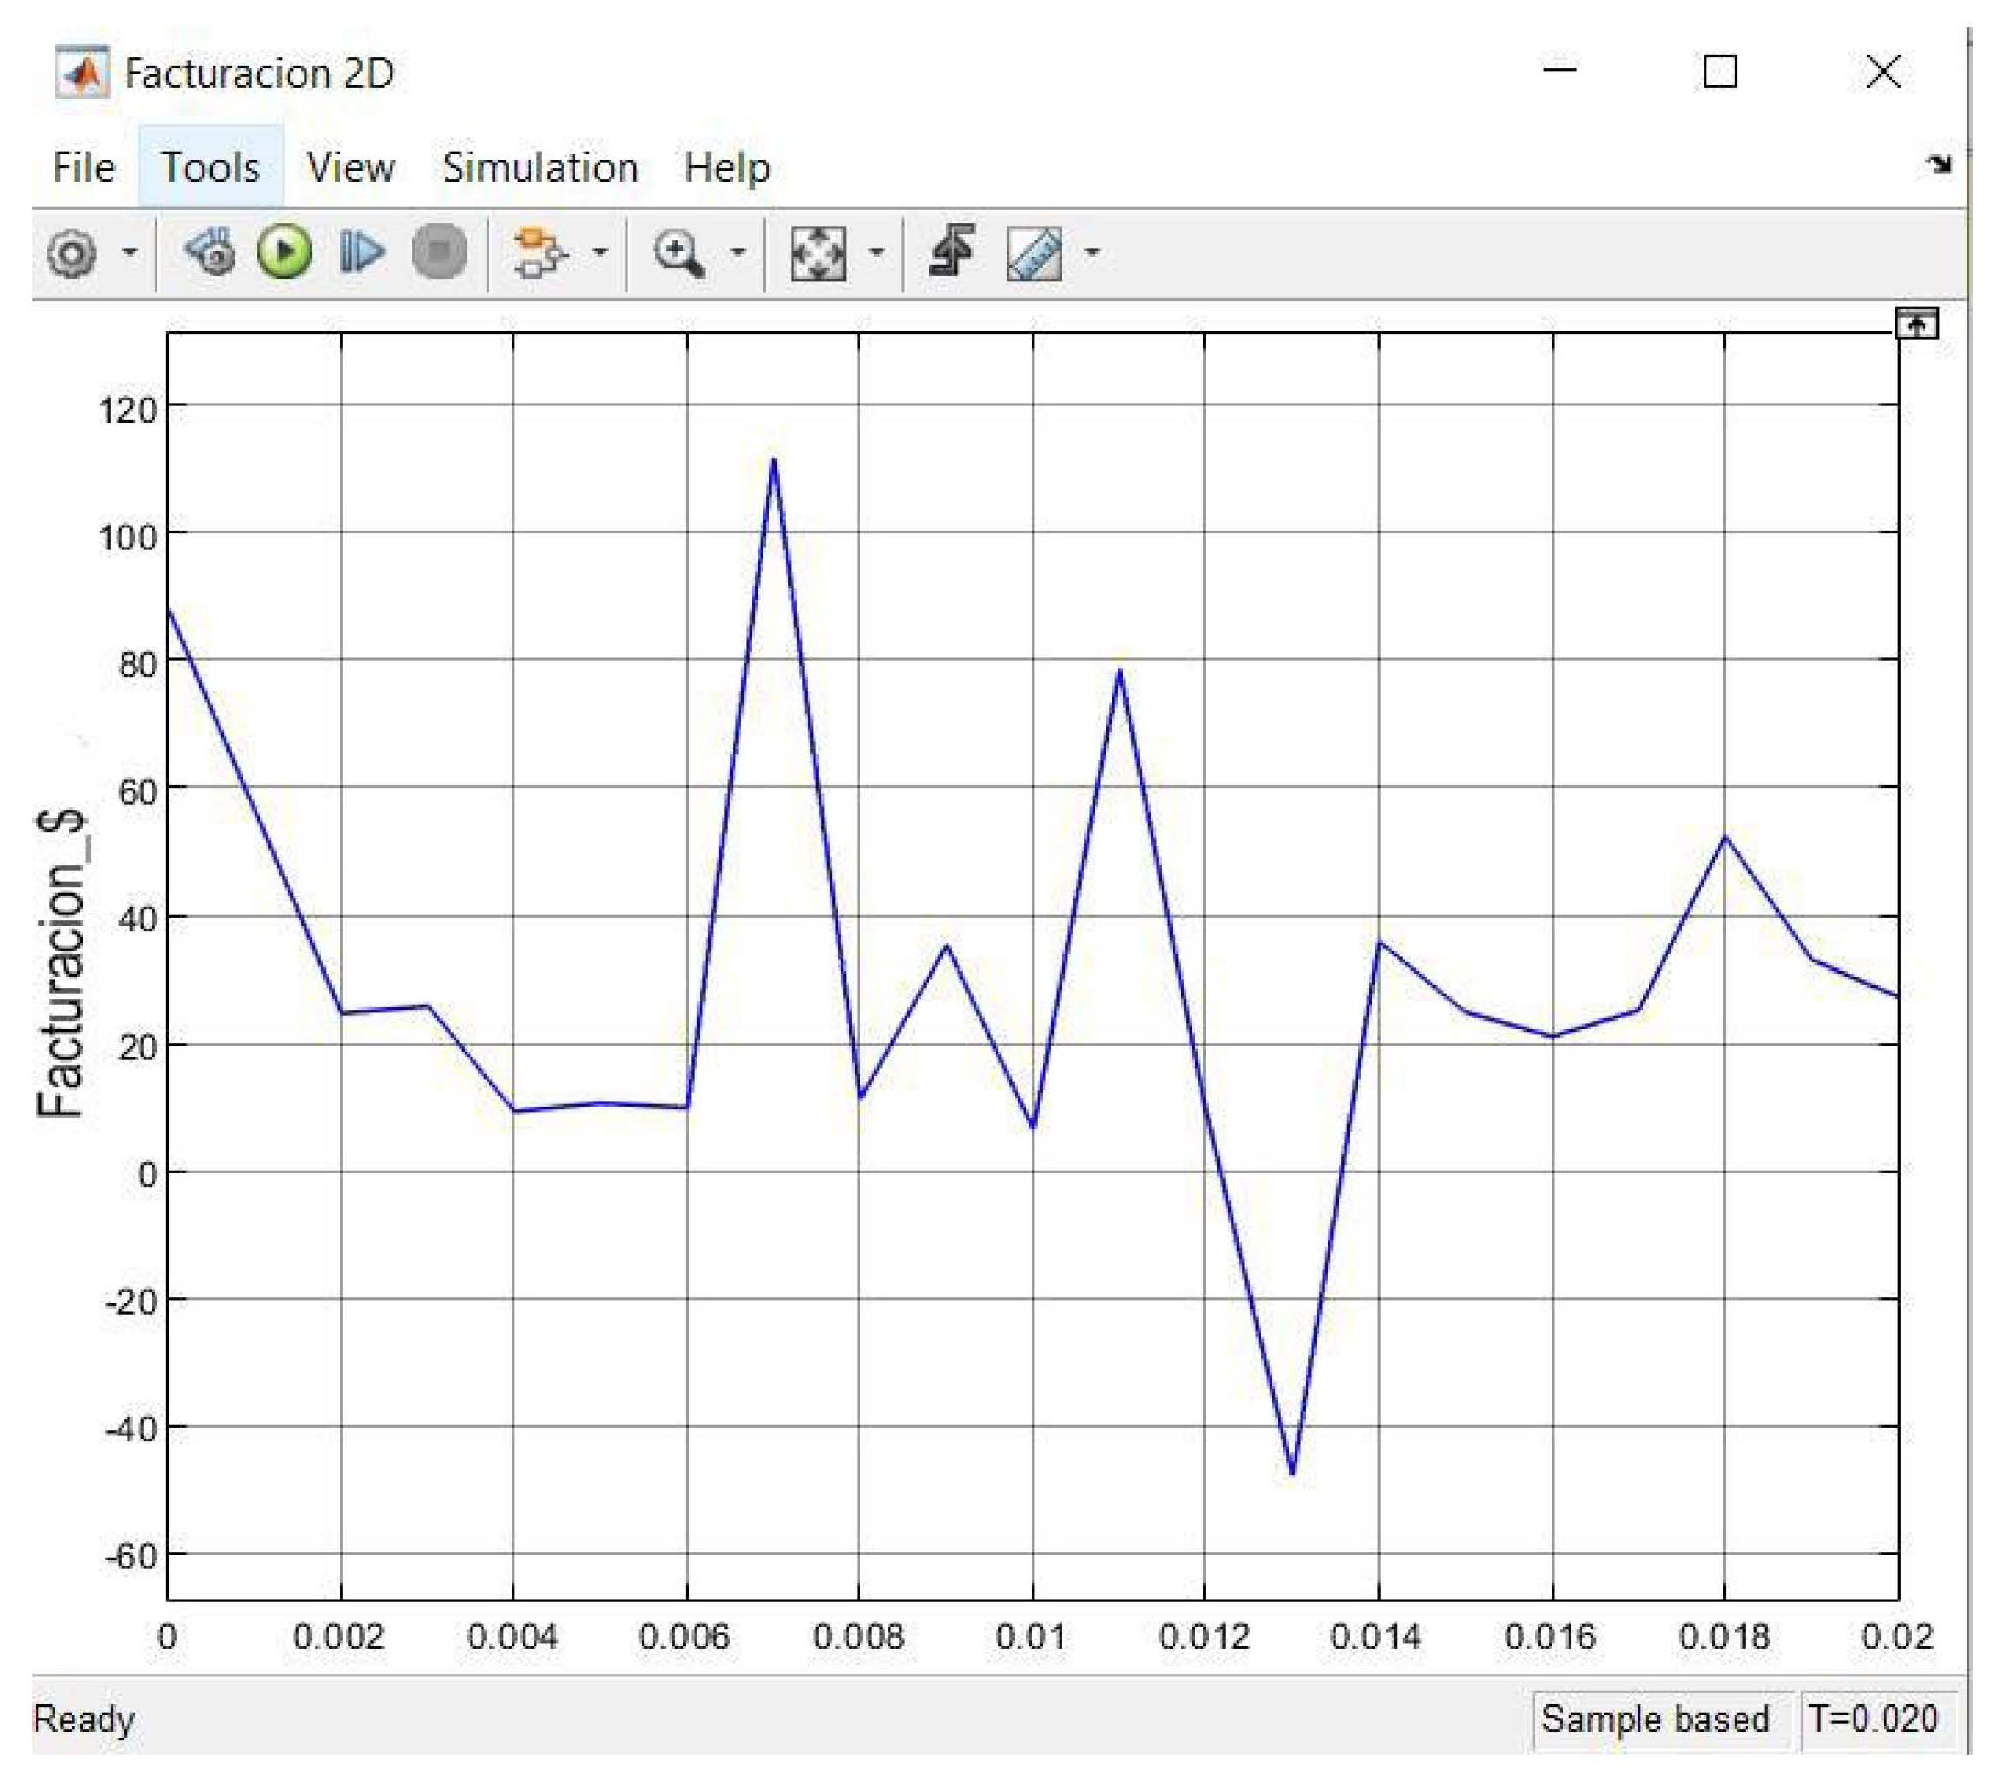Click the Step Forward icon
1989x1779 pixels.
361,252
